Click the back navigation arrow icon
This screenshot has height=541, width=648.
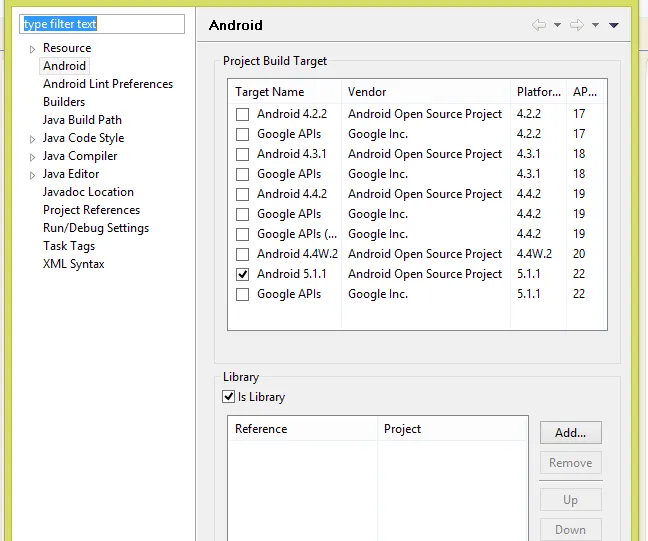click(539, 25)
